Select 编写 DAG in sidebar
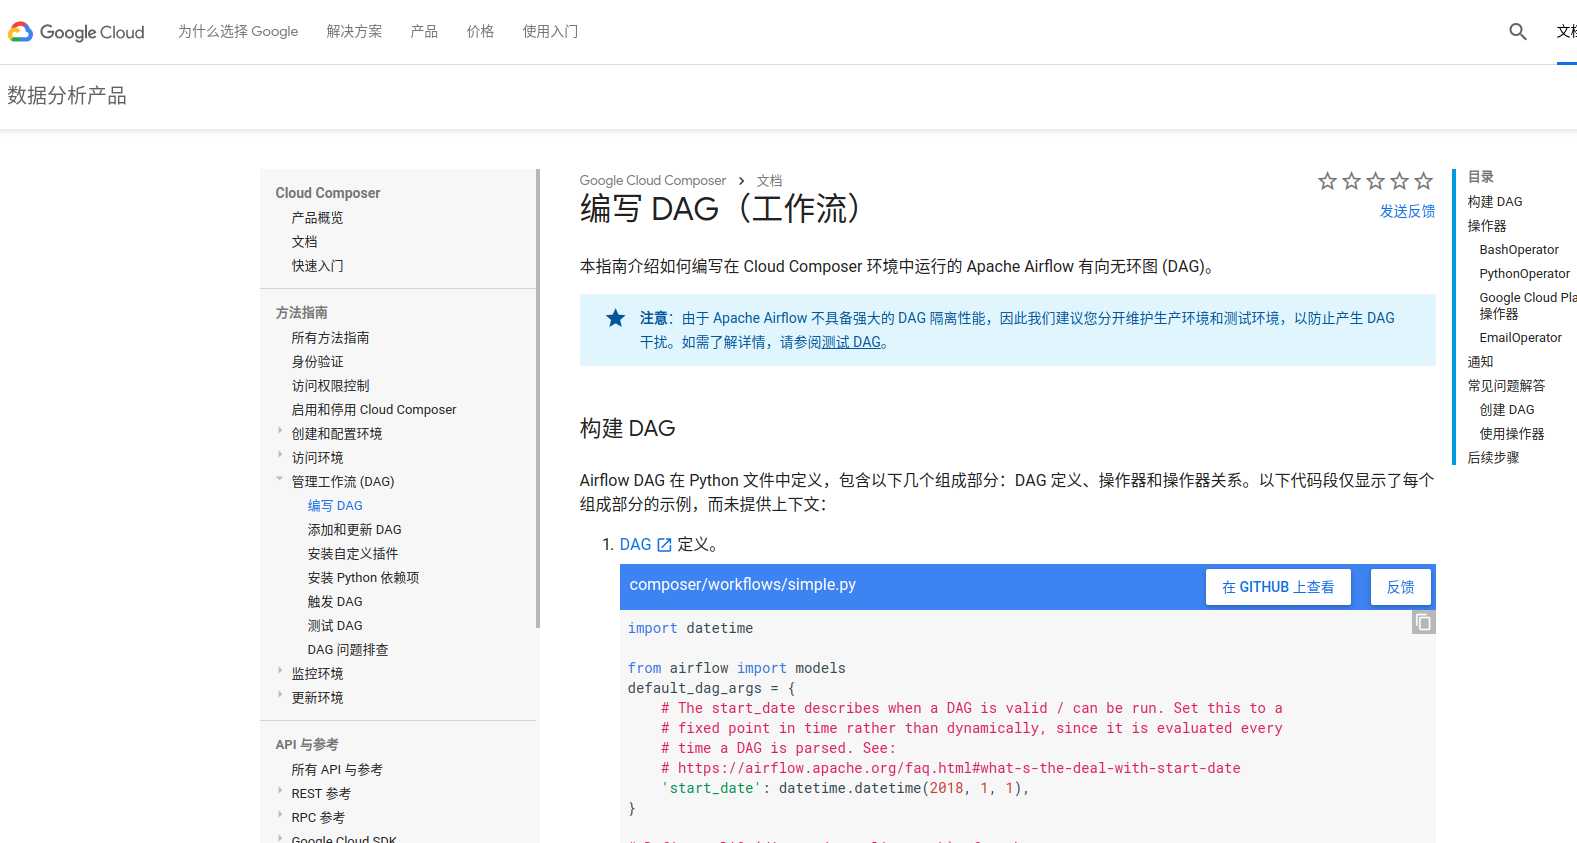The height and width of the screenshot is (843, 1577). (x=335, y=506)
